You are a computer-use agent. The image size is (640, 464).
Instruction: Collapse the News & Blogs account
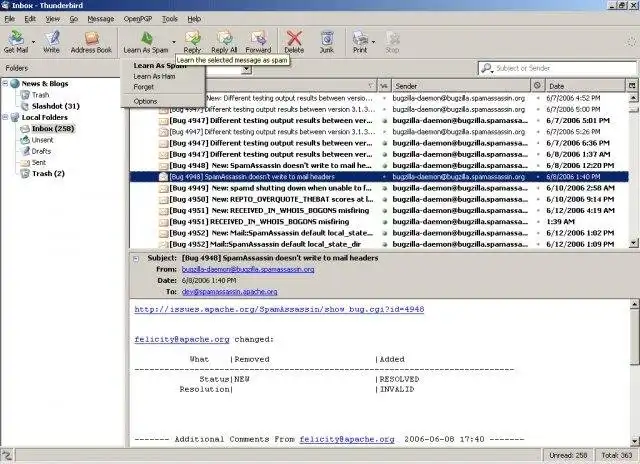(5, 83)
